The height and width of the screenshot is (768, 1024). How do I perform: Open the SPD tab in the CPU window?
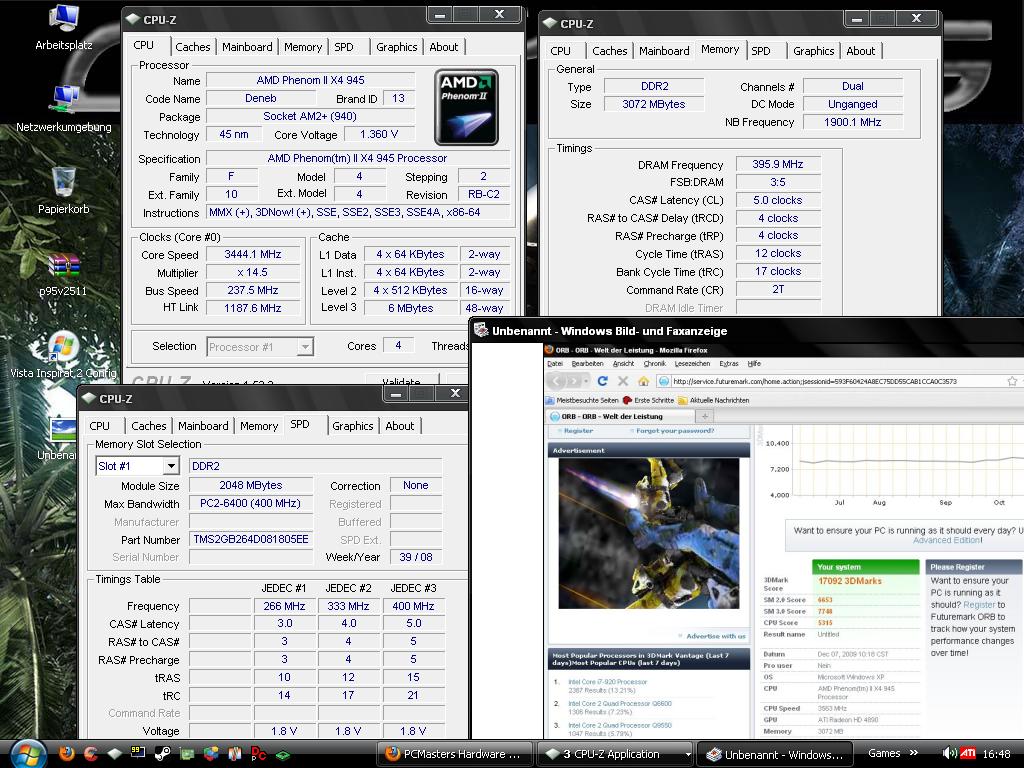click(x=344, y=47)
